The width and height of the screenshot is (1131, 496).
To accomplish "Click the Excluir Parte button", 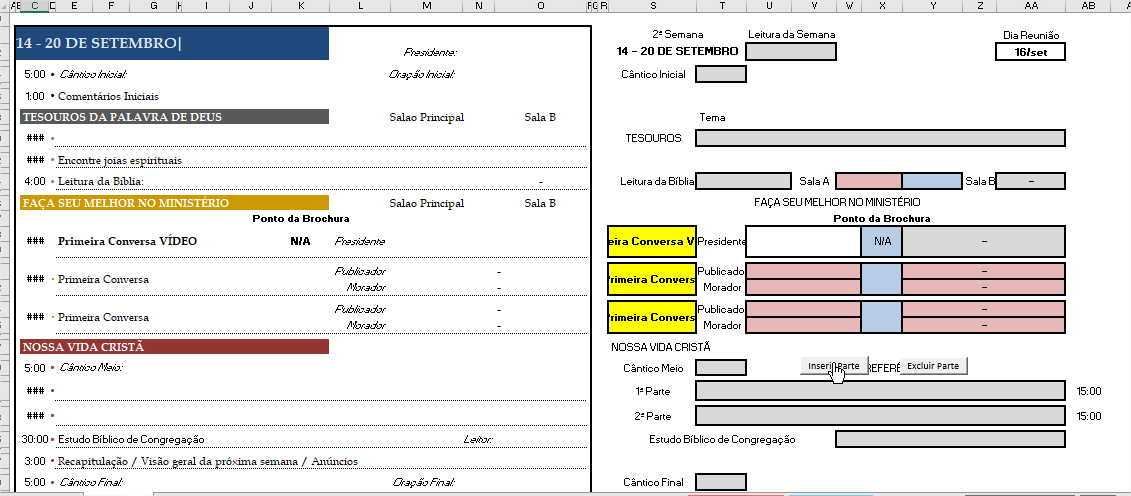I will point(933,366).
